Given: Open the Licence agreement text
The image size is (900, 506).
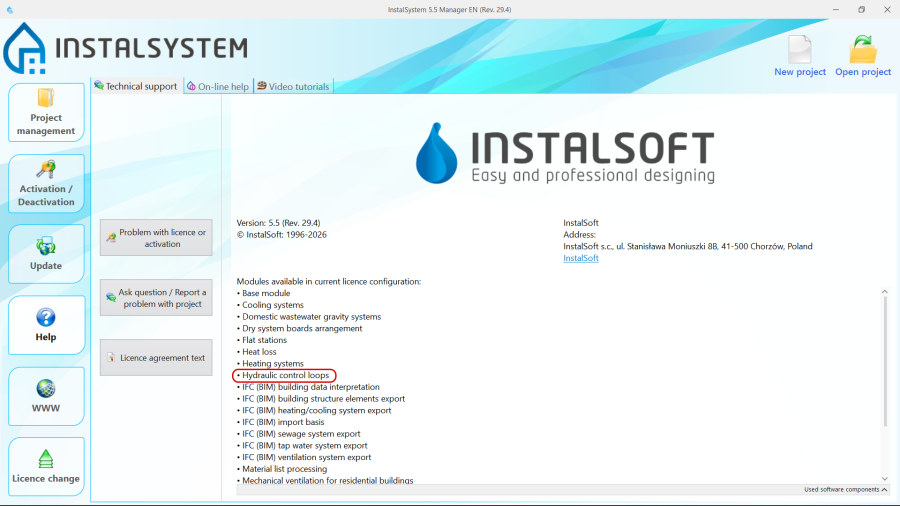Looking at the screenshot, I should point(156,357).
